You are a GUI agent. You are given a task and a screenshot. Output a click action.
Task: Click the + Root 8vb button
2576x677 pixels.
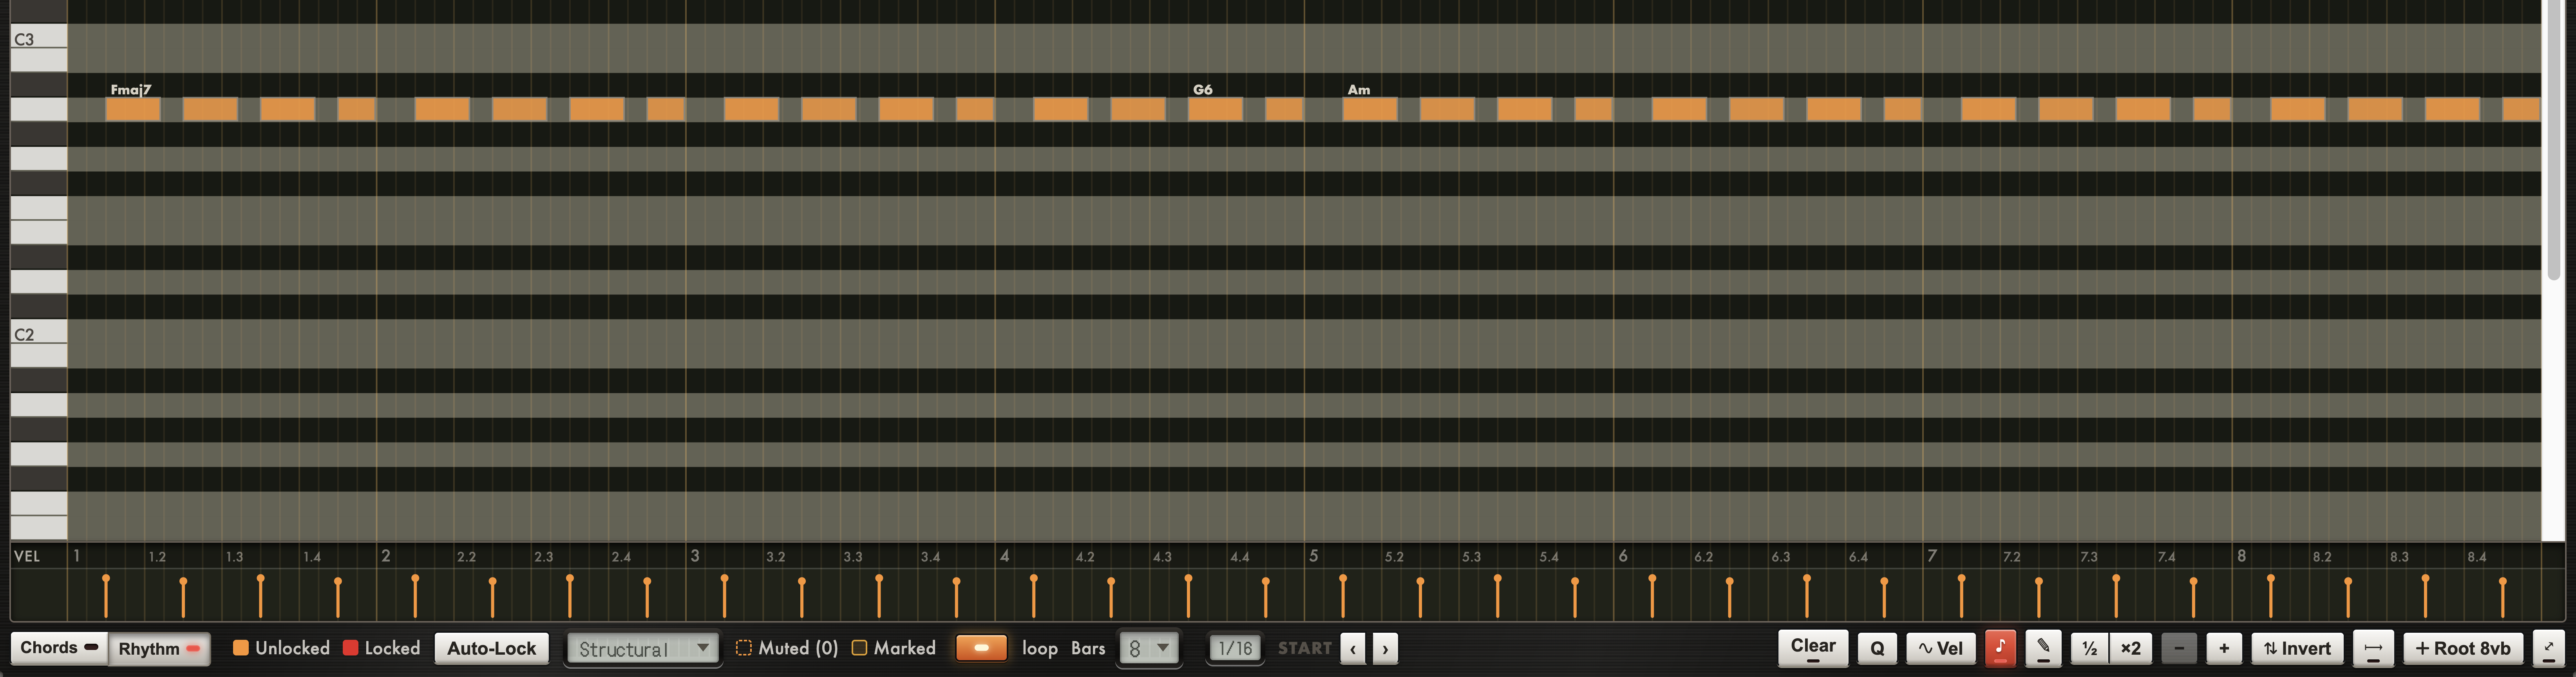(2463, 648)
